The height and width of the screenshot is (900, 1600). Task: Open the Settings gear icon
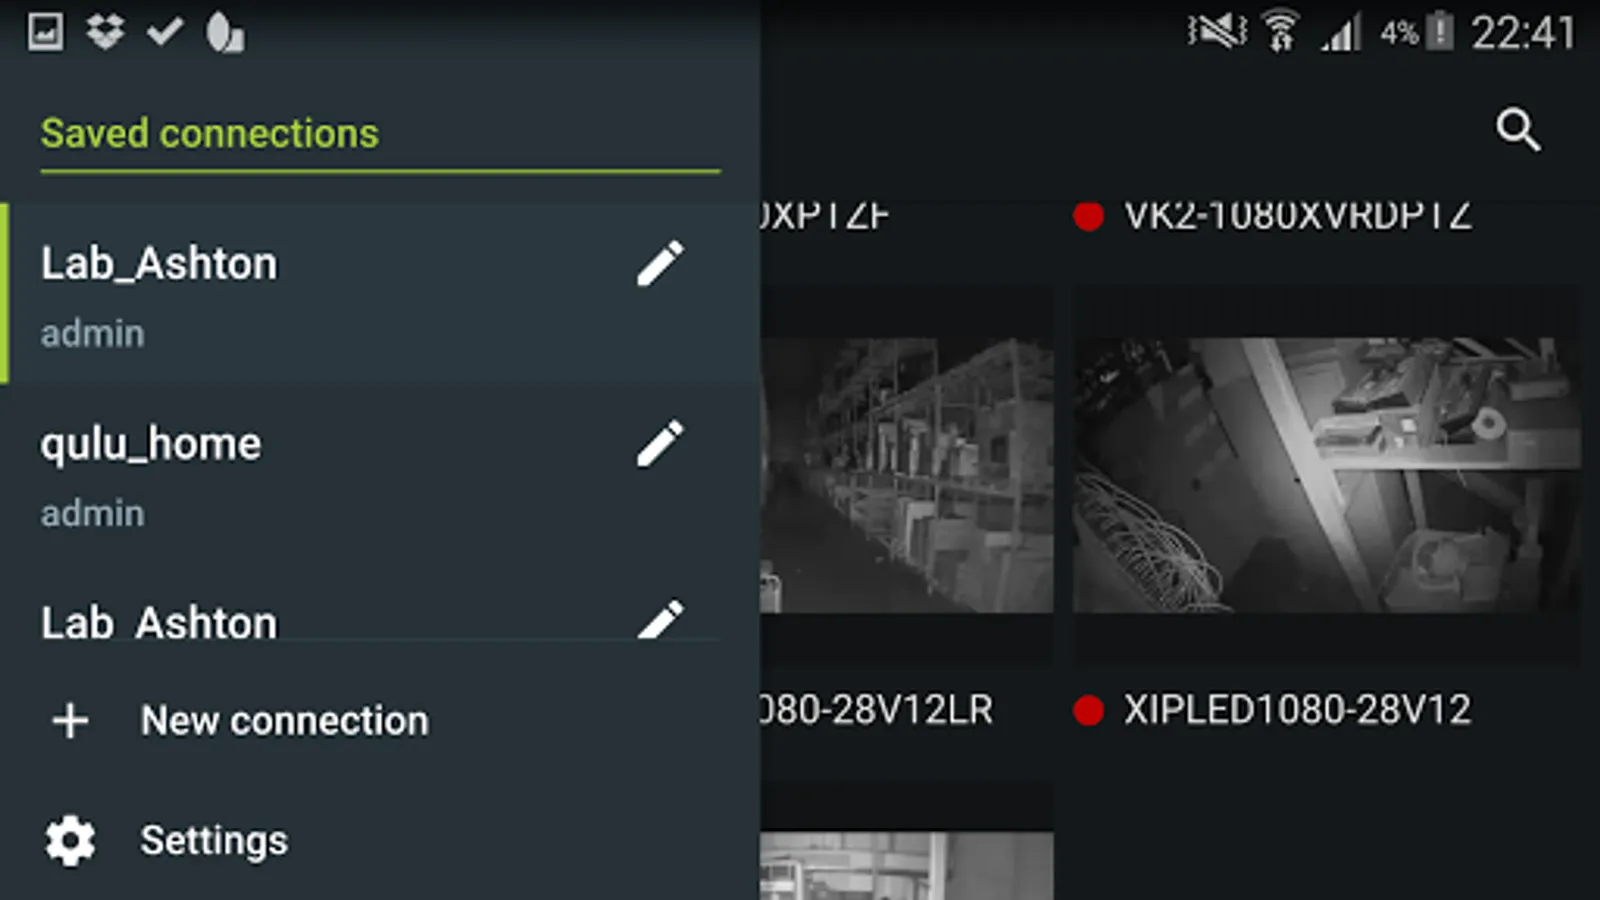(70, 840)
